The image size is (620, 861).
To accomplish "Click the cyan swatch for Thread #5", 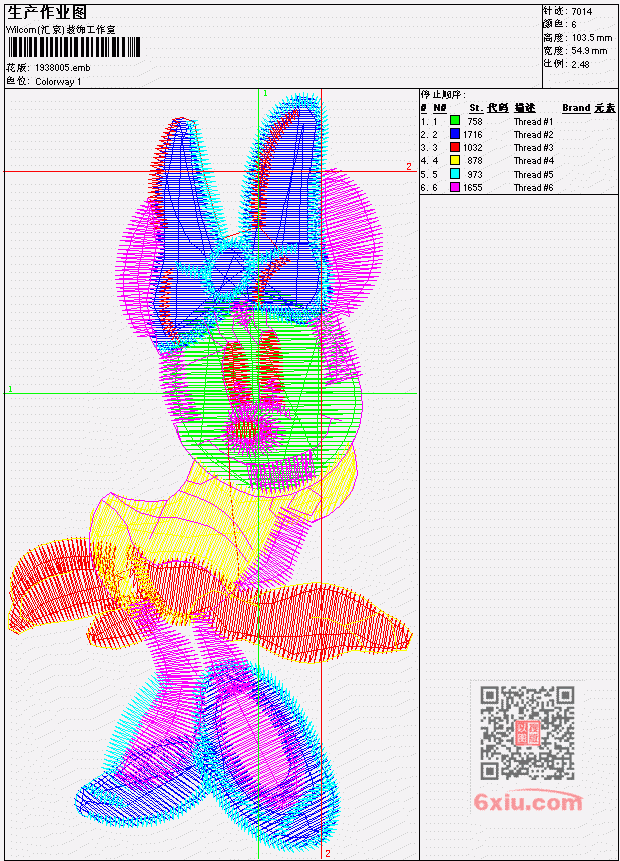I will point(455,174).
